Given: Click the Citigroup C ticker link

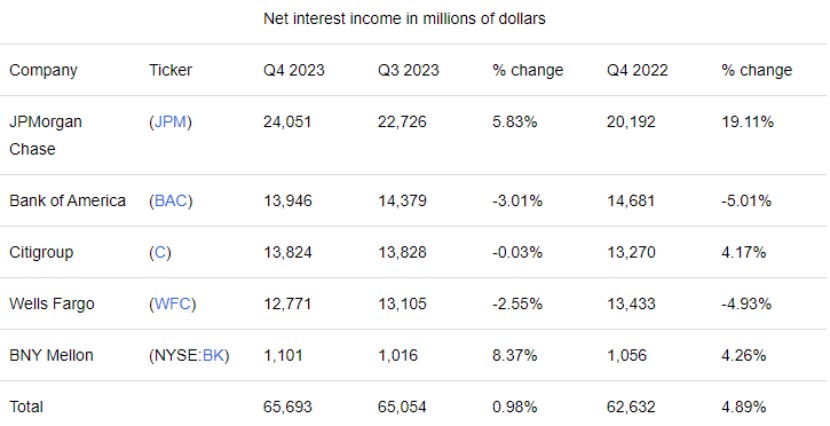Looking at the screenshot, I should [x=160, y=253].
